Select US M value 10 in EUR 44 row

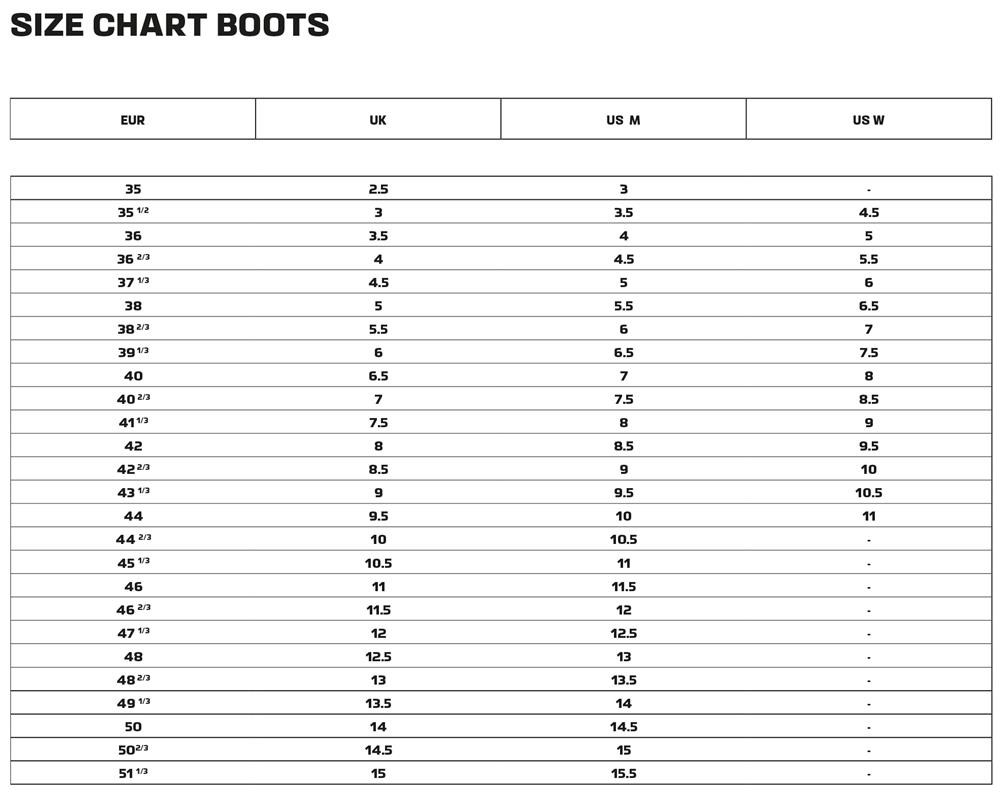click(623, 516)
